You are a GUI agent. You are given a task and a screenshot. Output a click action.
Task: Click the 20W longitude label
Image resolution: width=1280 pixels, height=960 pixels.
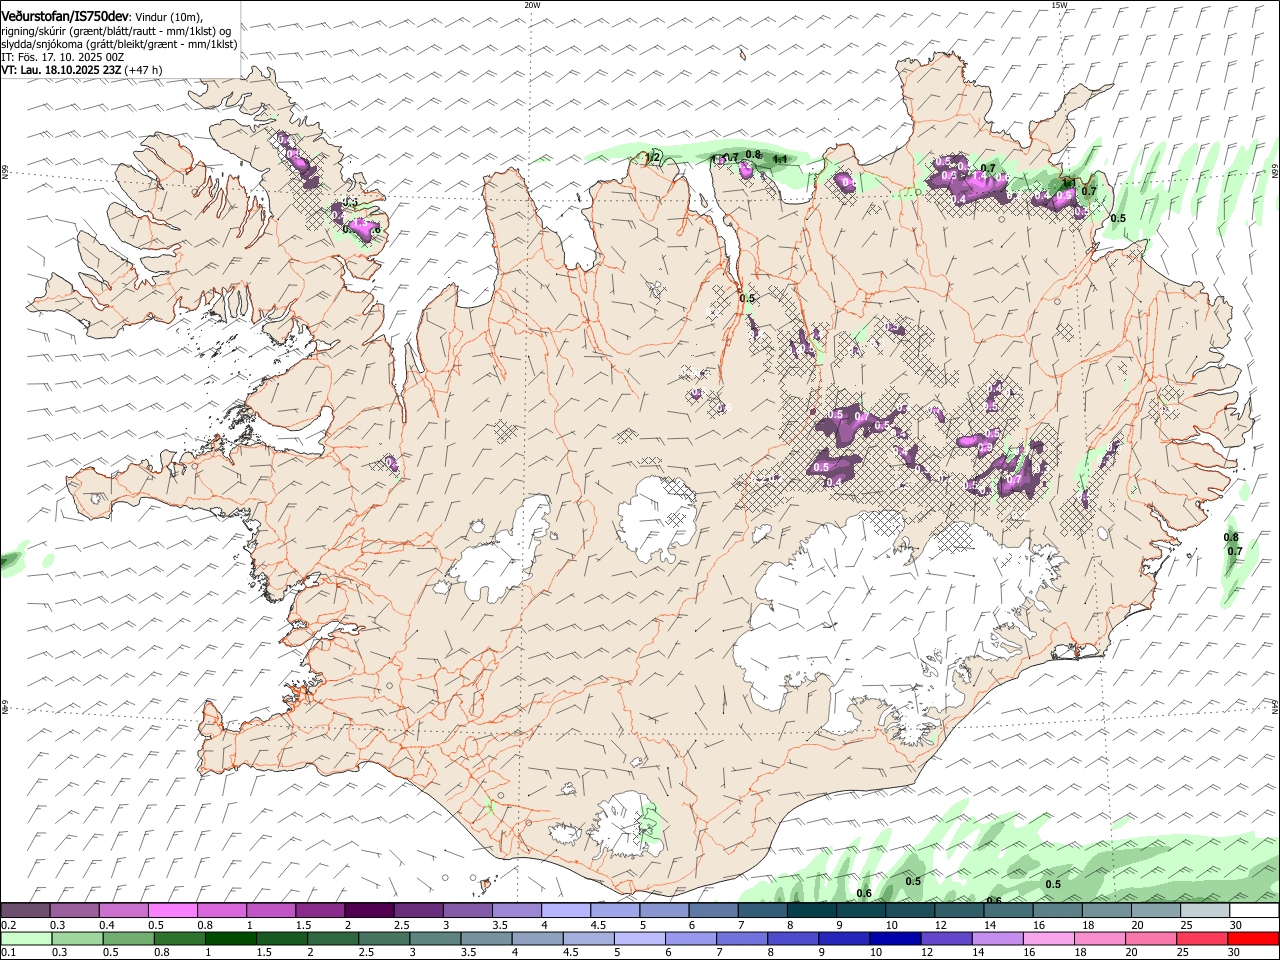[x=532, y=5]
